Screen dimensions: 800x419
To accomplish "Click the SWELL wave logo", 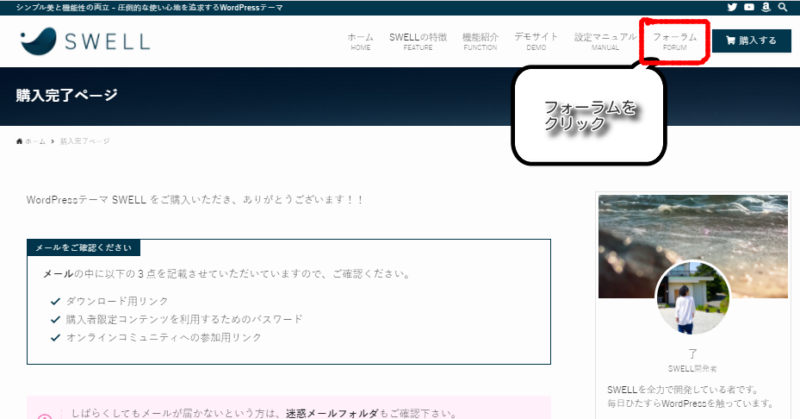I will pos(85,41).
